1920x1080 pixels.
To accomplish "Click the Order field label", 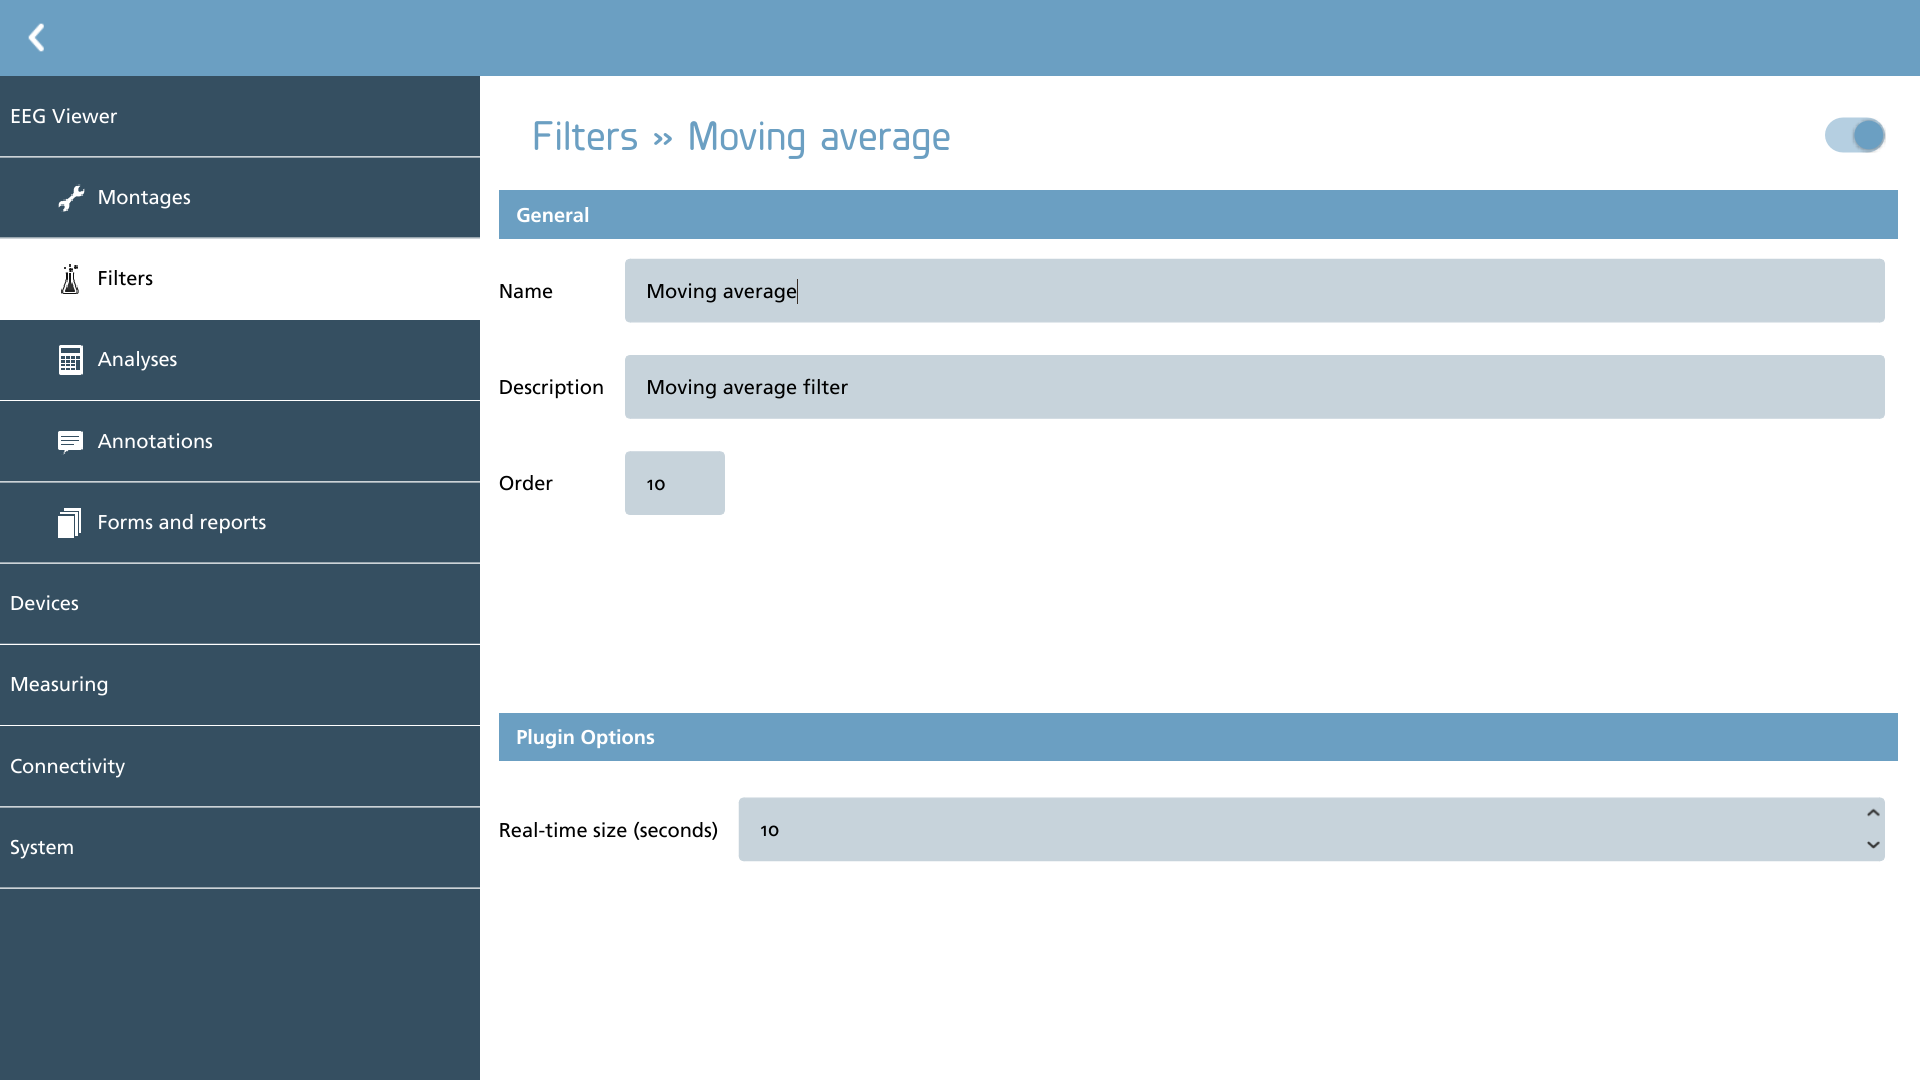I will click(525, 483).
